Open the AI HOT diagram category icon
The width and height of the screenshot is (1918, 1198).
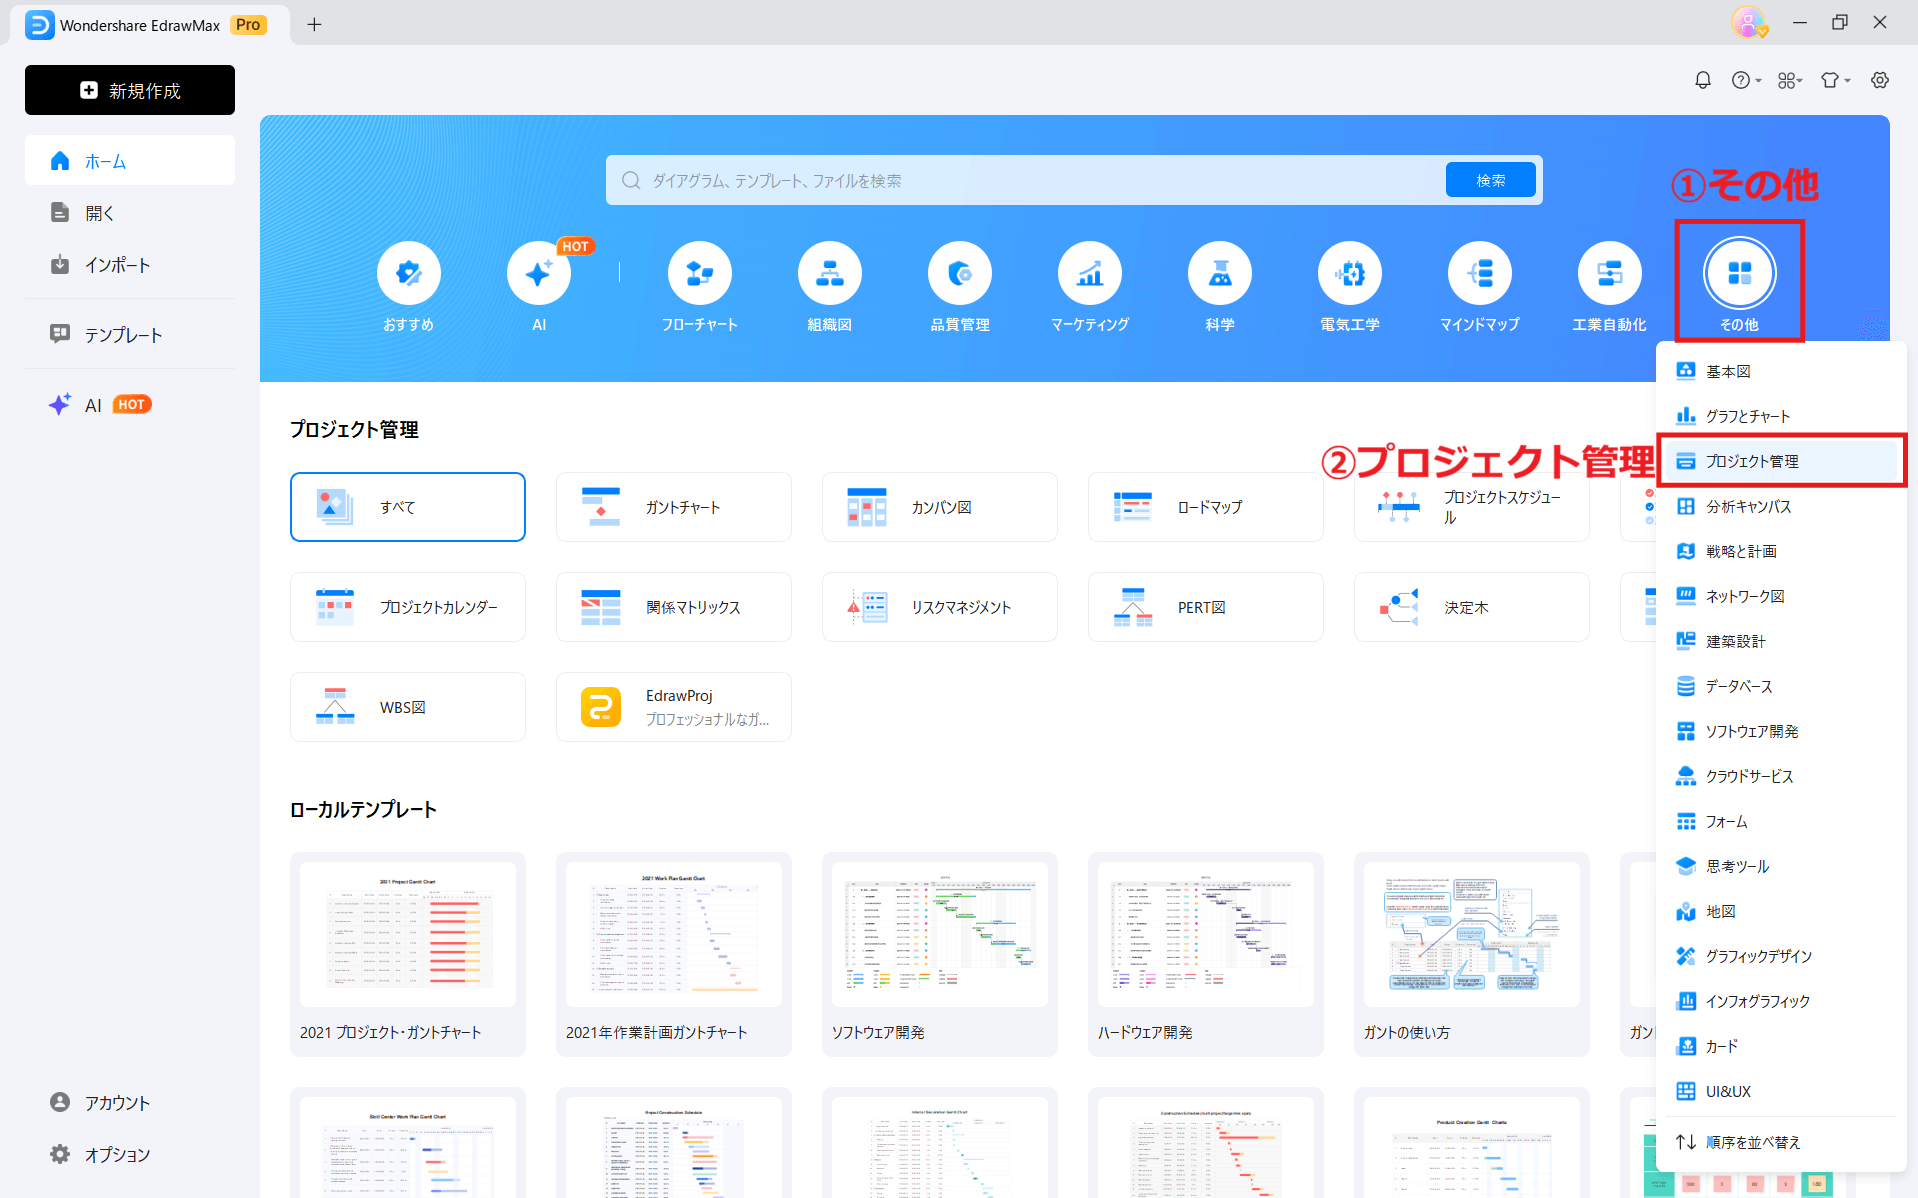tap(539, 272)
